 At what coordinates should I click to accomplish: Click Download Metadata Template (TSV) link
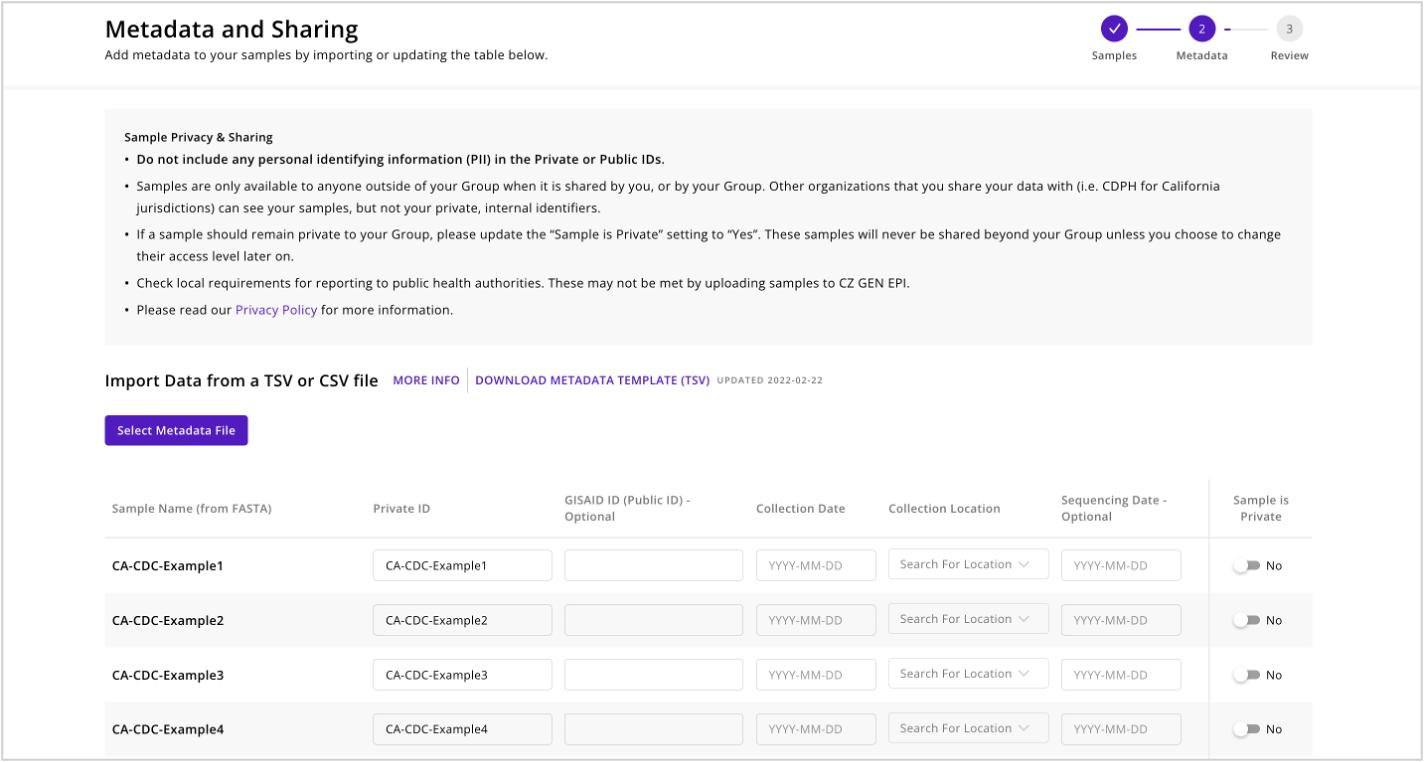(x=592, y=380)
